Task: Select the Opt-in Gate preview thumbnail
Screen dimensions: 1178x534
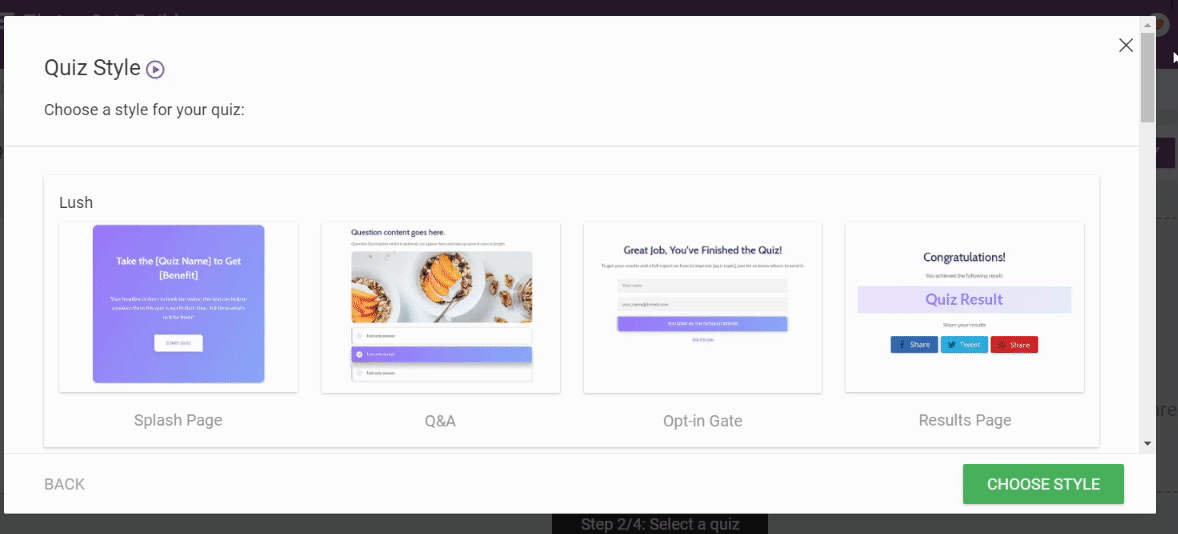Action: click(702, 306)
